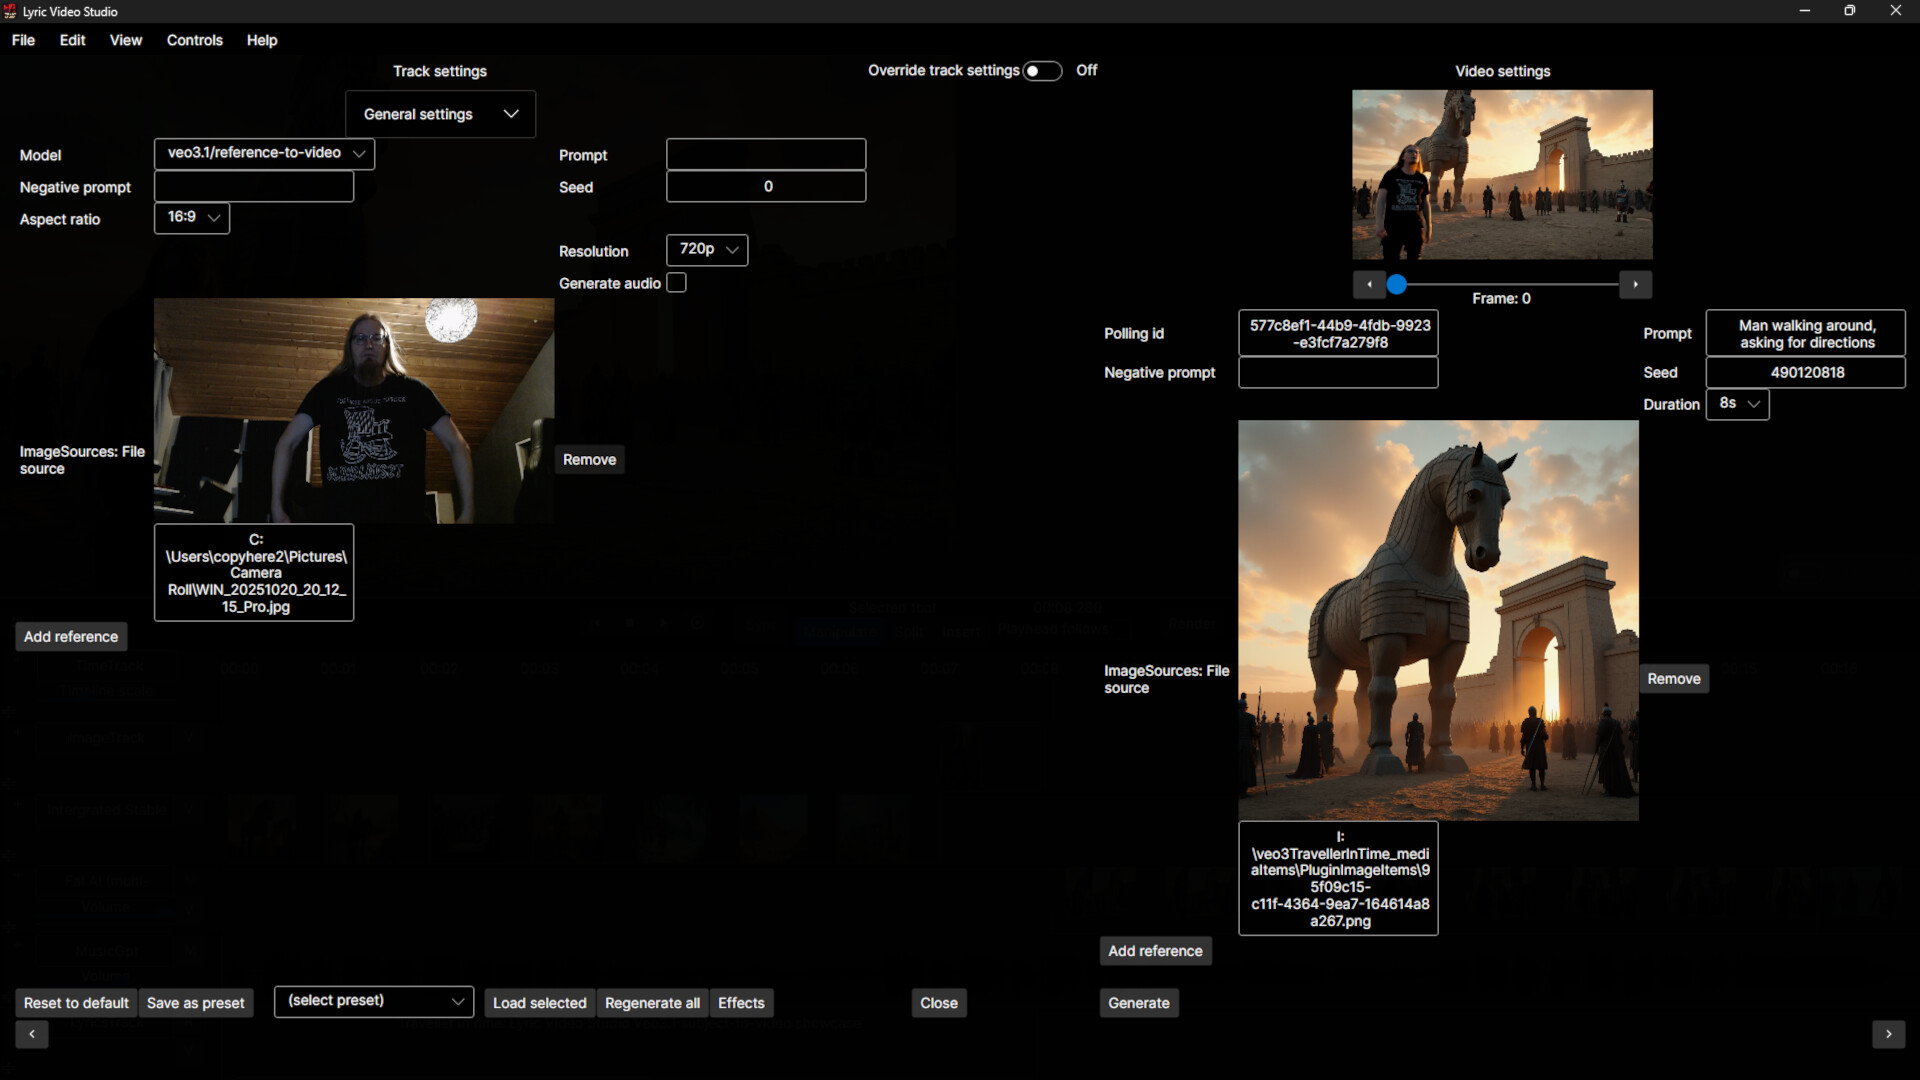Open the Resolution 720p dropdown
Image resolution: width=1920 pixels, height=1080 pixels.
pyautogui.click(x=706, y=249)
